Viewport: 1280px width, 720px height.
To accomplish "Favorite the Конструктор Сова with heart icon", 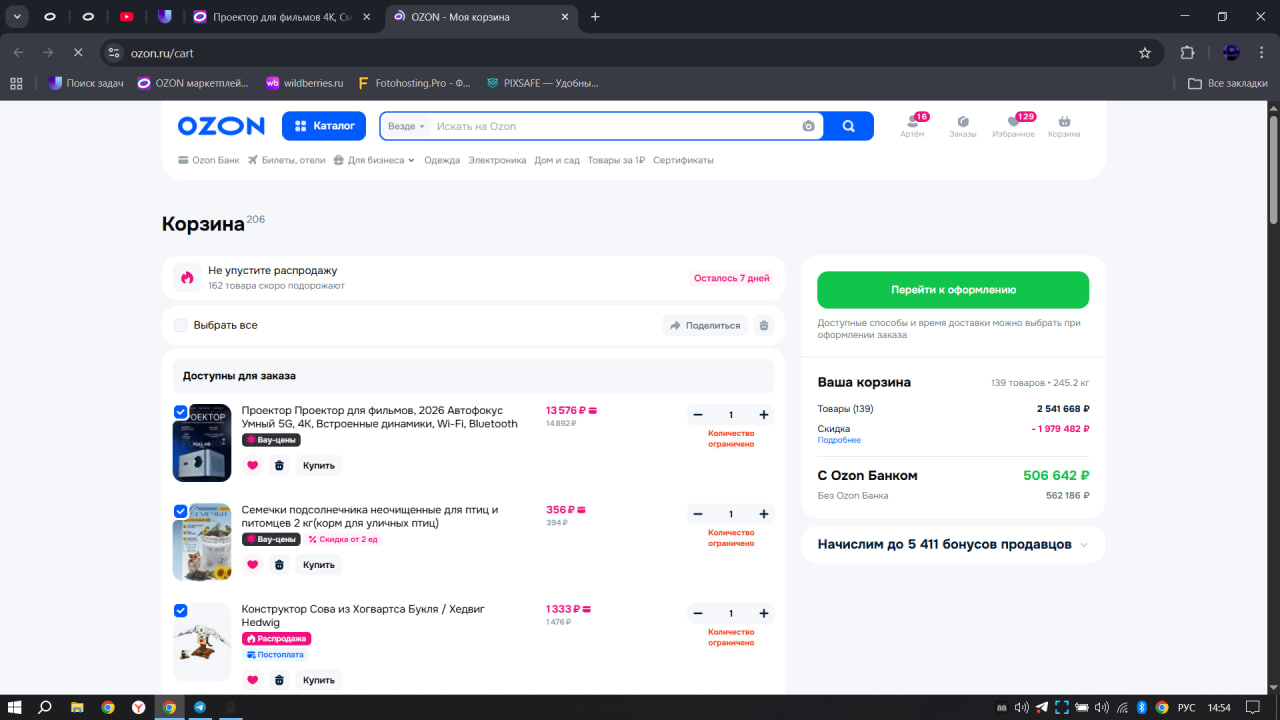I will (252, 680).
